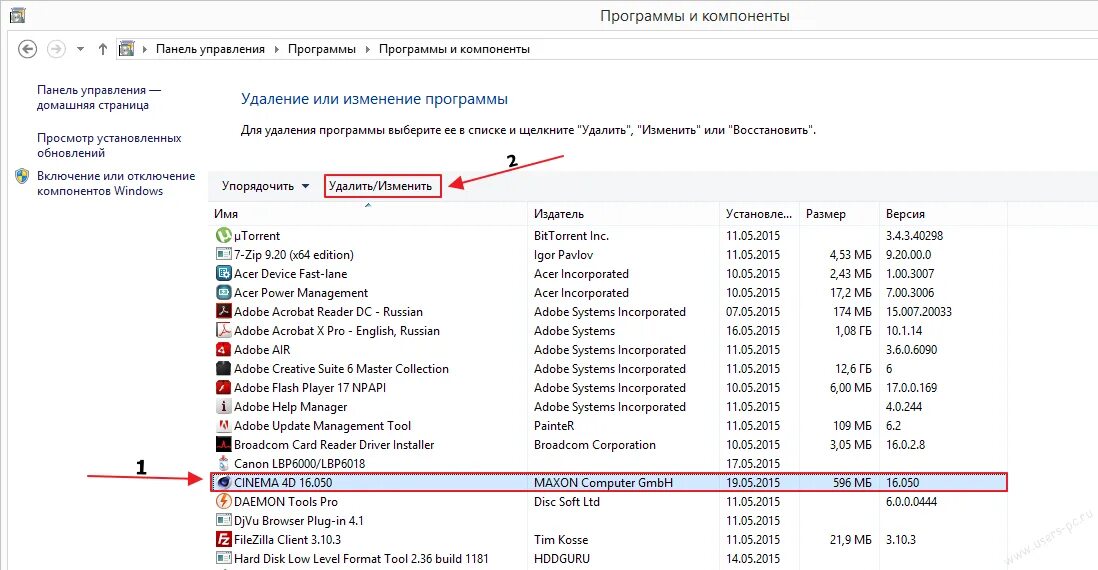Select Canon LBP6000/LBP6018 printer icon
The width and height of the screenshot is (1098, 570).
click(223, 463)
